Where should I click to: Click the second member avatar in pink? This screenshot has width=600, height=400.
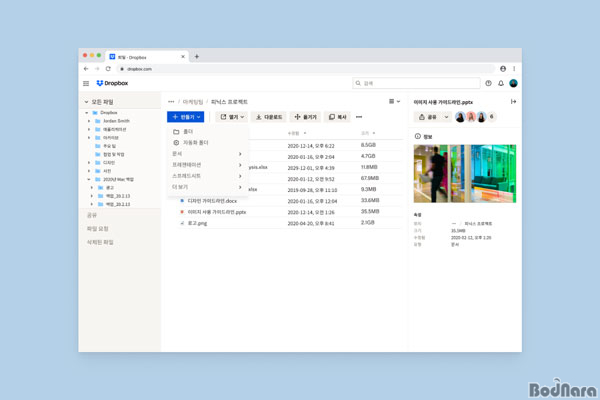(471, 117)
